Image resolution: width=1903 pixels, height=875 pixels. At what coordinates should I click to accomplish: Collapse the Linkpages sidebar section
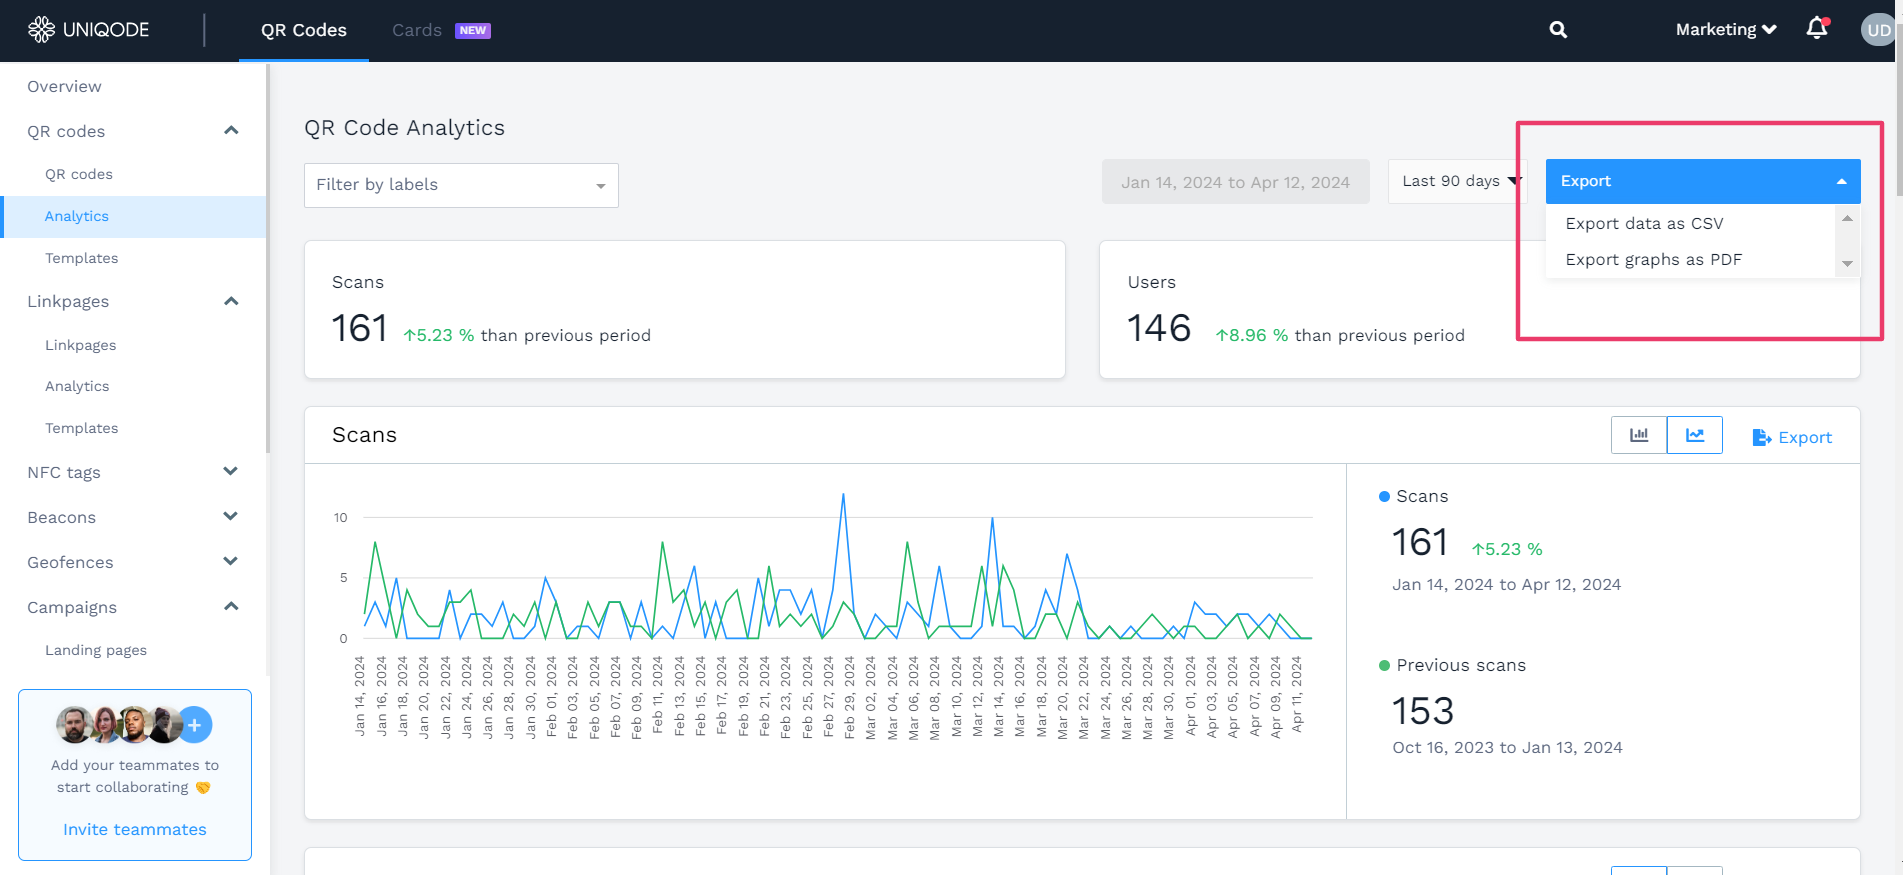coord(231,301)
